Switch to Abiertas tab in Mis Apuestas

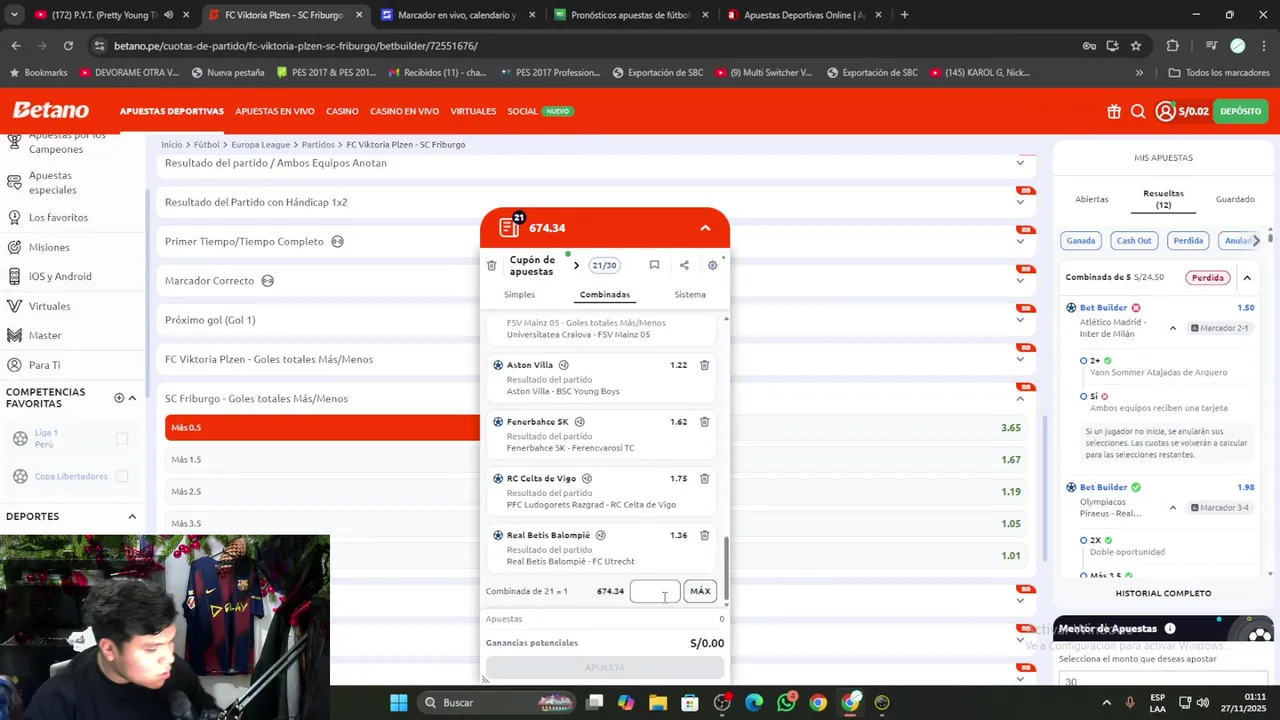coord(1092,199)
